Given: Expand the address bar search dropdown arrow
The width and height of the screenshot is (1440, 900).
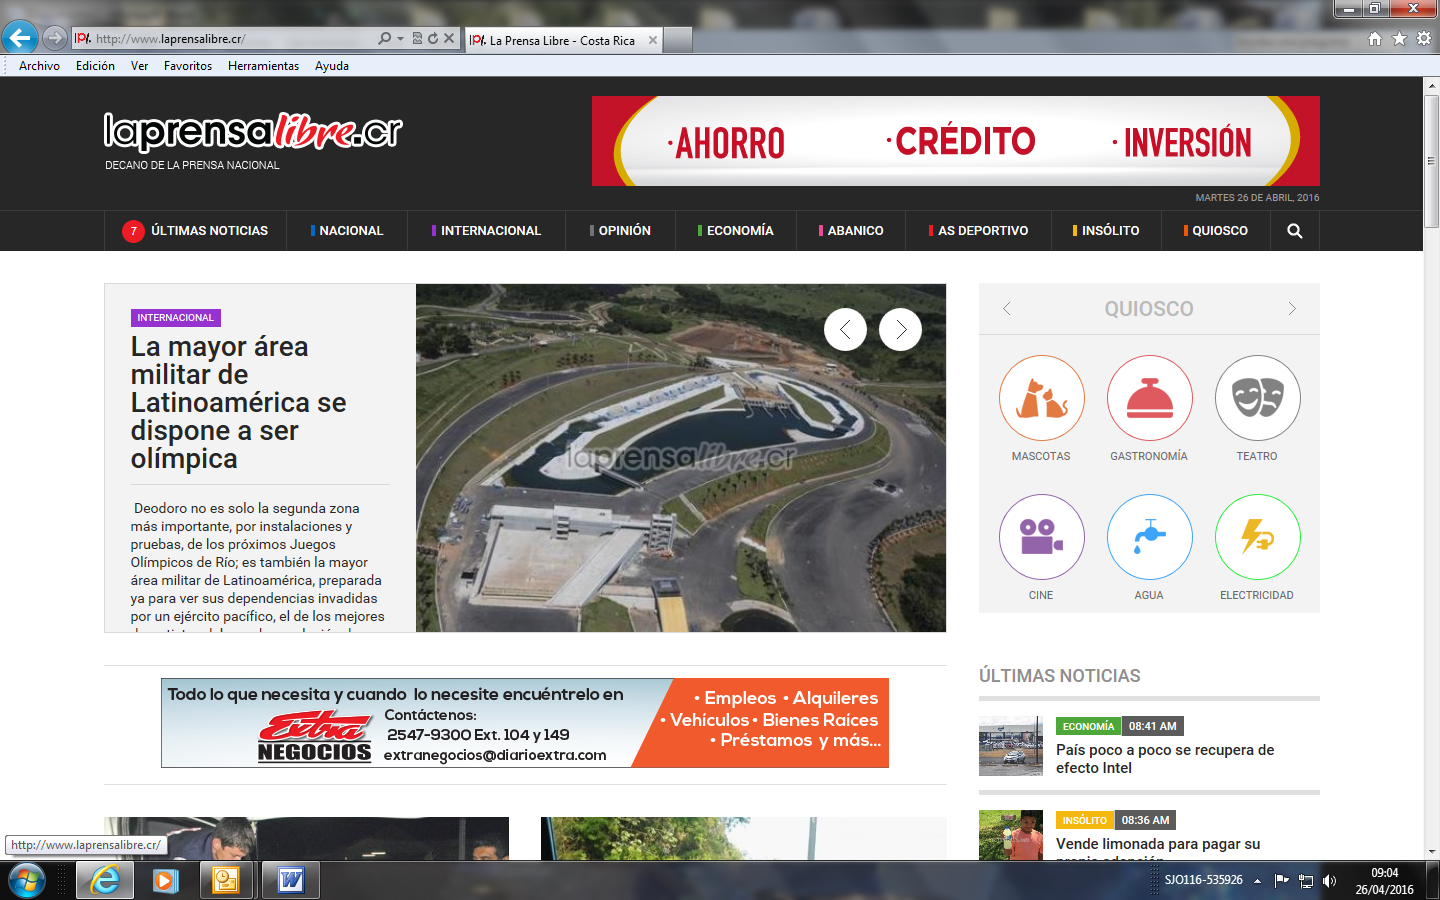Looking at the screenshot, I should click(x=401, y=39).
